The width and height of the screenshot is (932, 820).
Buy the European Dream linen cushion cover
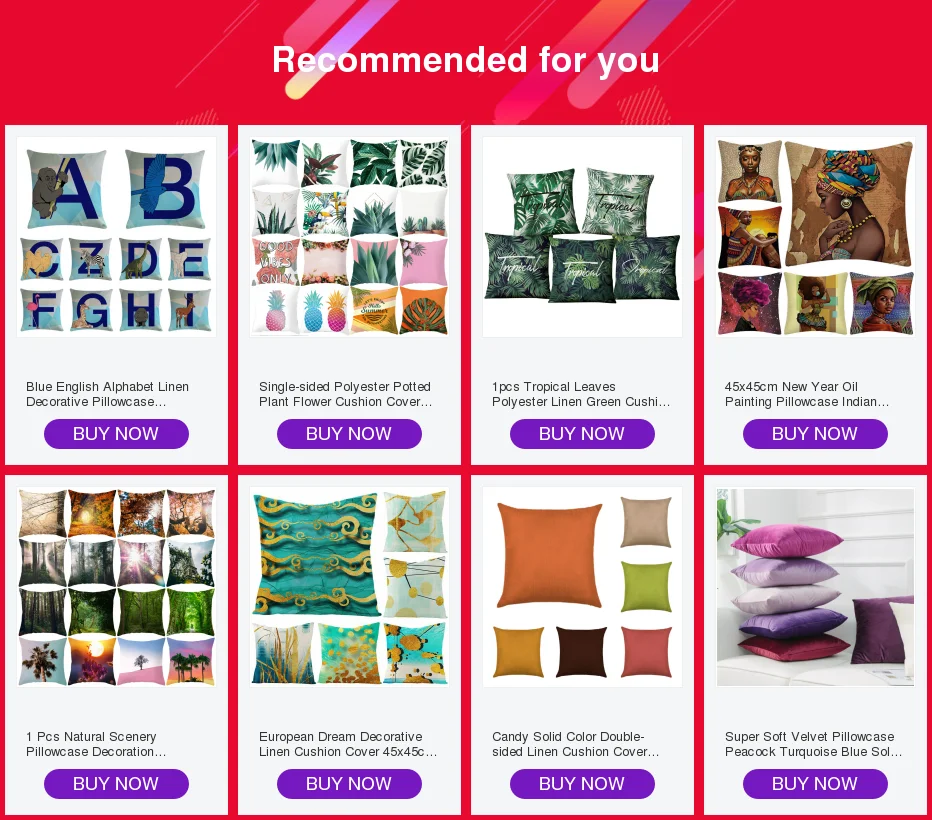(350, 784)
